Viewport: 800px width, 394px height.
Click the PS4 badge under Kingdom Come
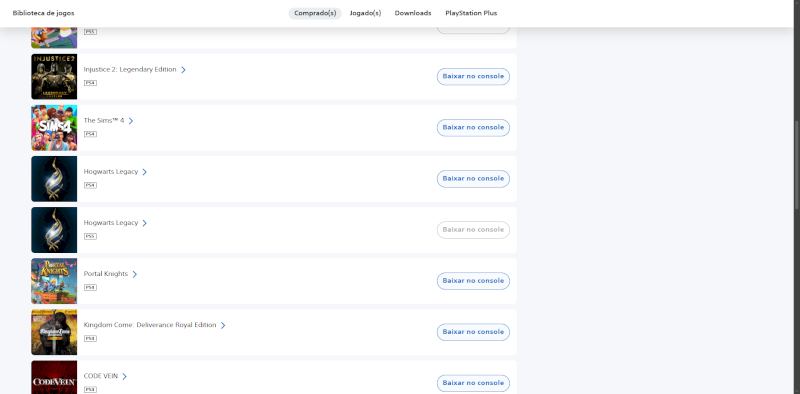point(90,338)
